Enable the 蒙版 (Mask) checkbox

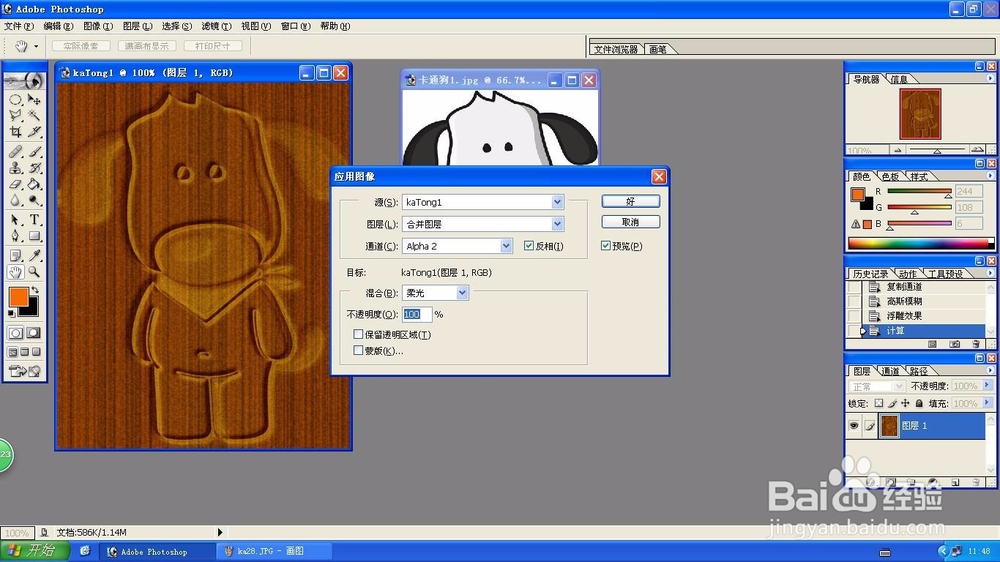pyautogui.click(x=358, y=350)
